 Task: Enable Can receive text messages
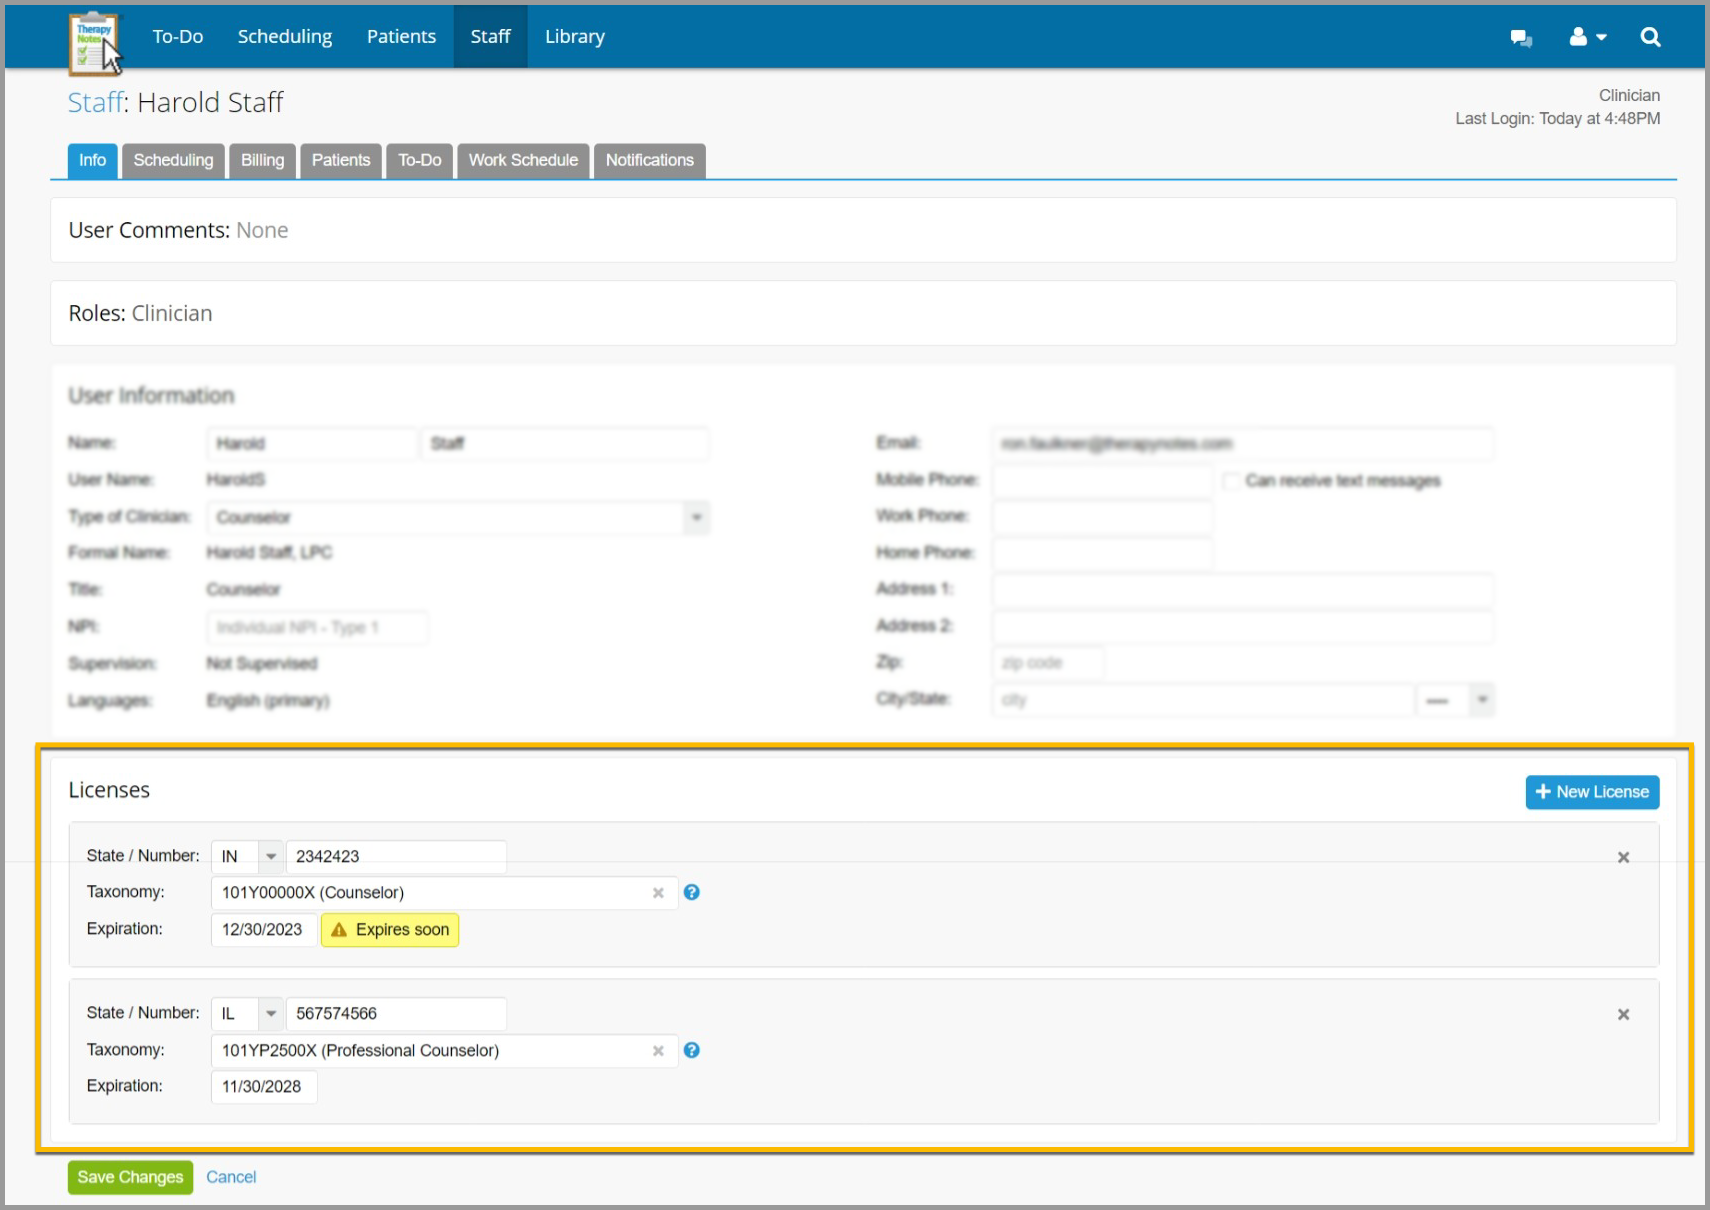pyautogui.click(x=1231, y=480)
